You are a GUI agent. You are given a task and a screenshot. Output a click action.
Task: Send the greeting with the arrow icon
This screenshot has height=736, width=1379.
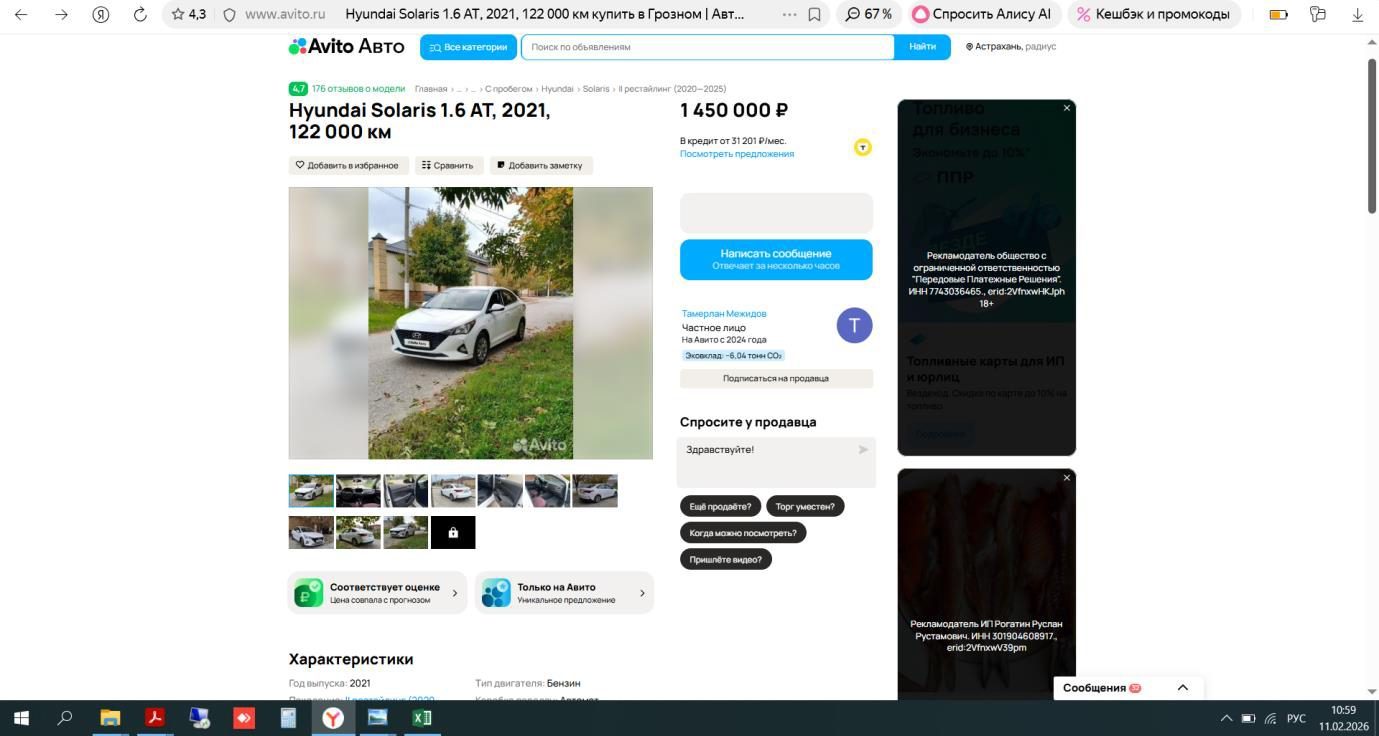tap(863, 450)
